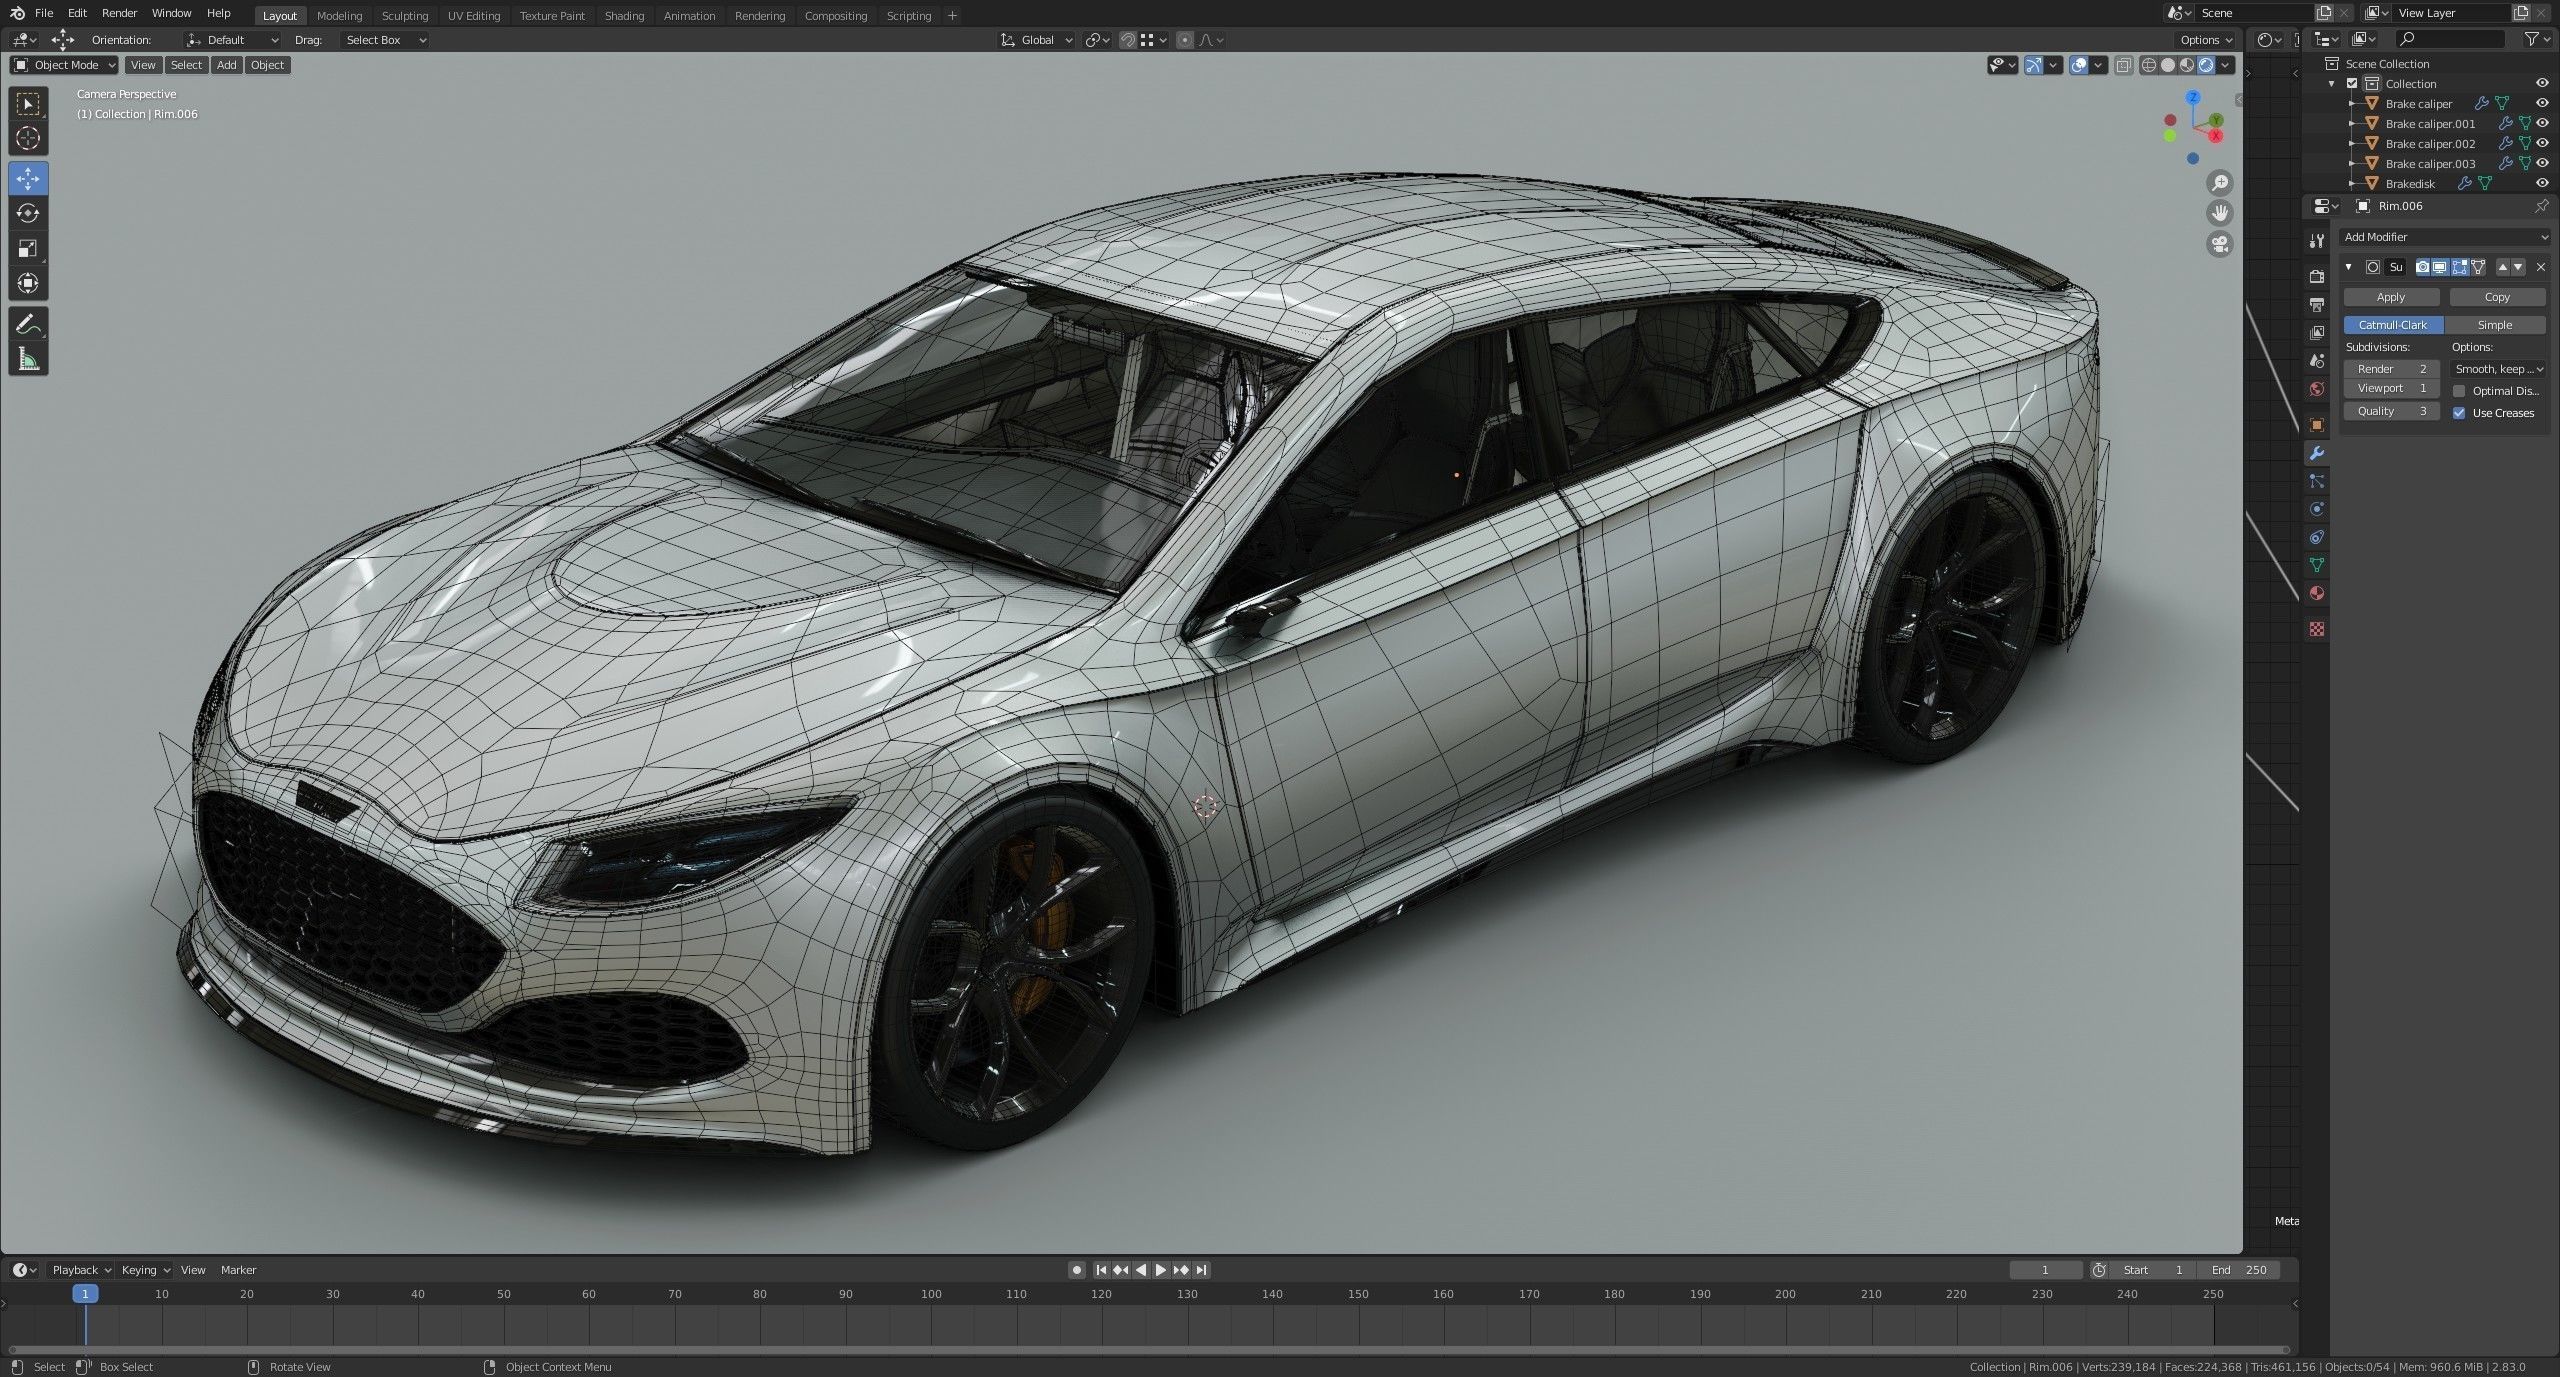The image size is (2560, 1377).
Task: Choose the Rotate tool
Action: tap(28, 214)
